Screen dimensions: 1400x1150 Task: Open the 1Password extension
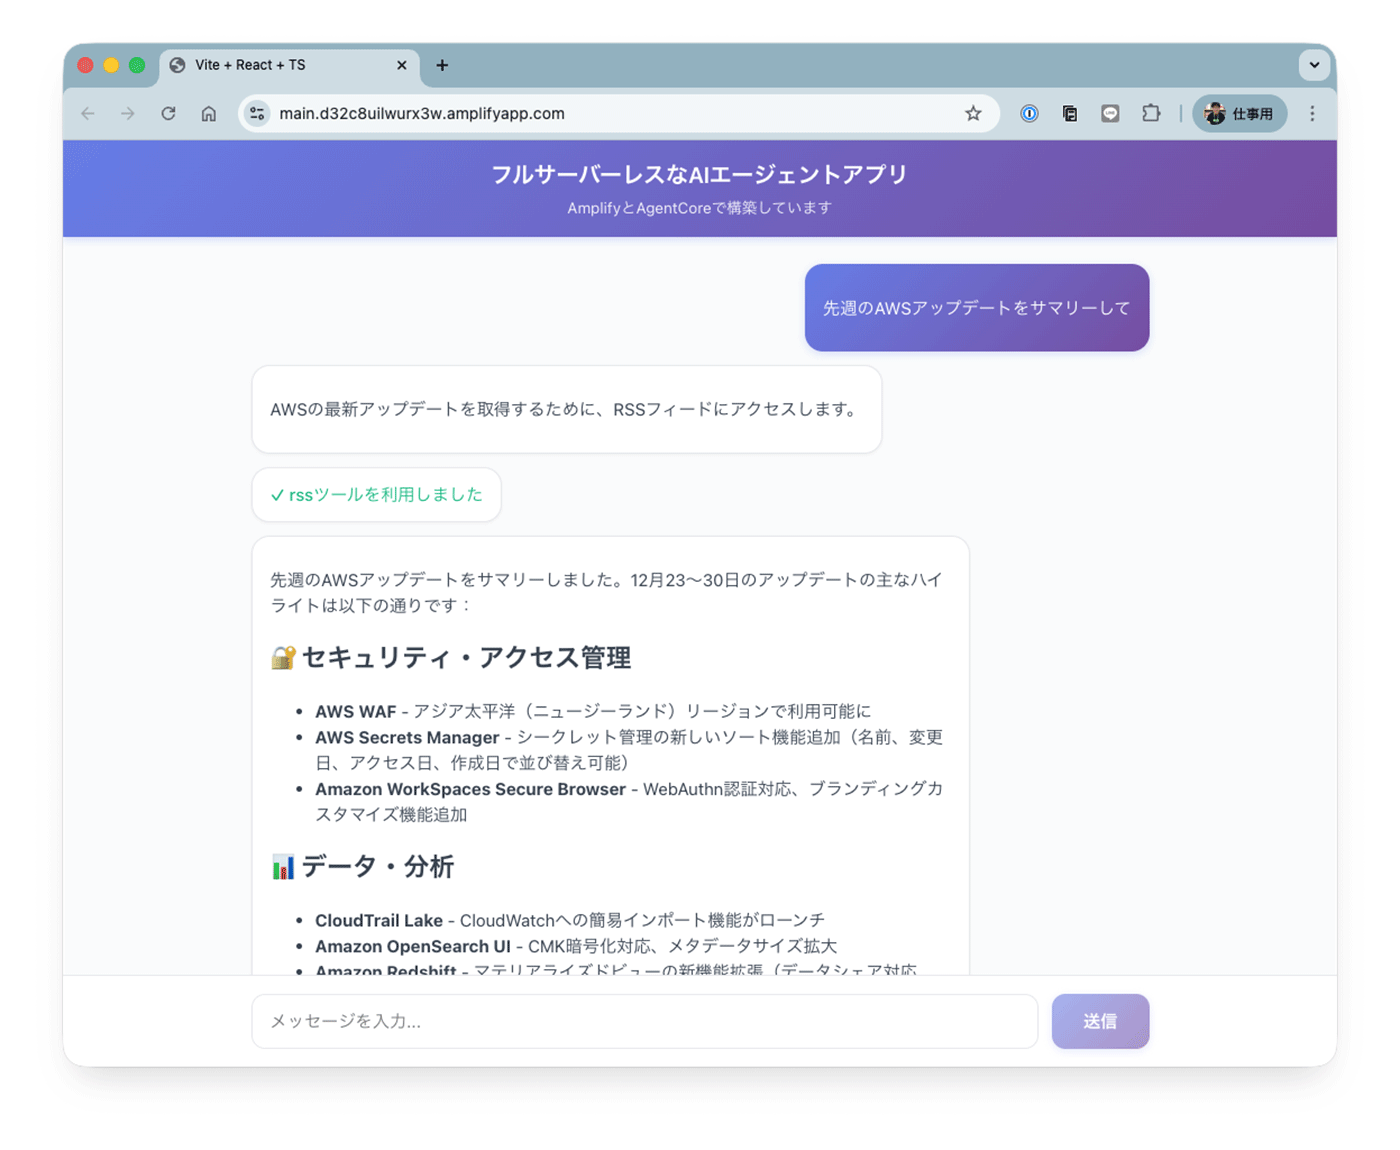(1029, 113)
